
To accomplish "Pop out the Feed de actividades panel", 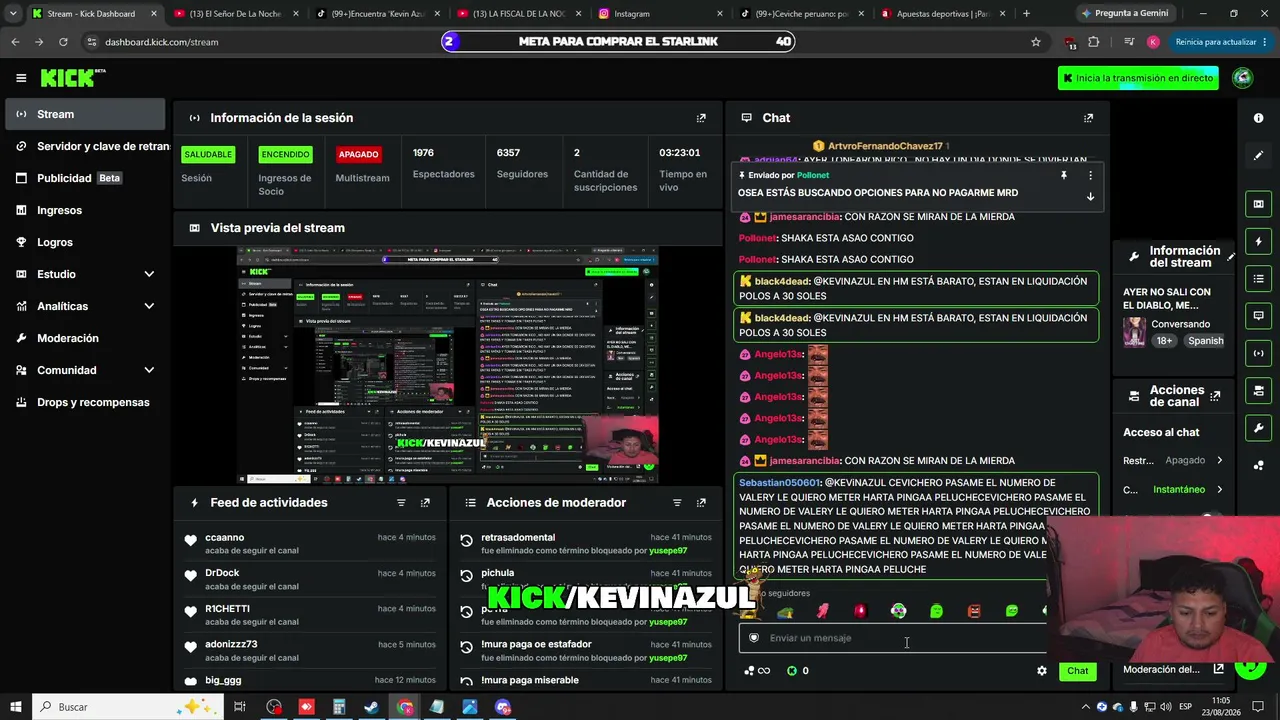I will coord(425,503).
